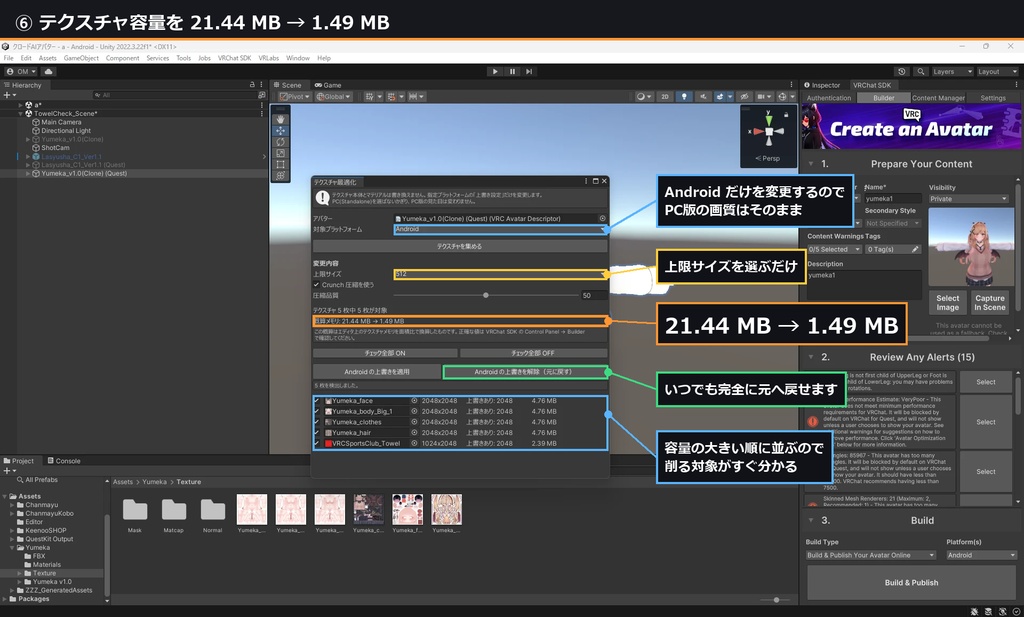Click Android の上書きを適用 button
The image size is (1024, 617).
(x=377, y=372)
